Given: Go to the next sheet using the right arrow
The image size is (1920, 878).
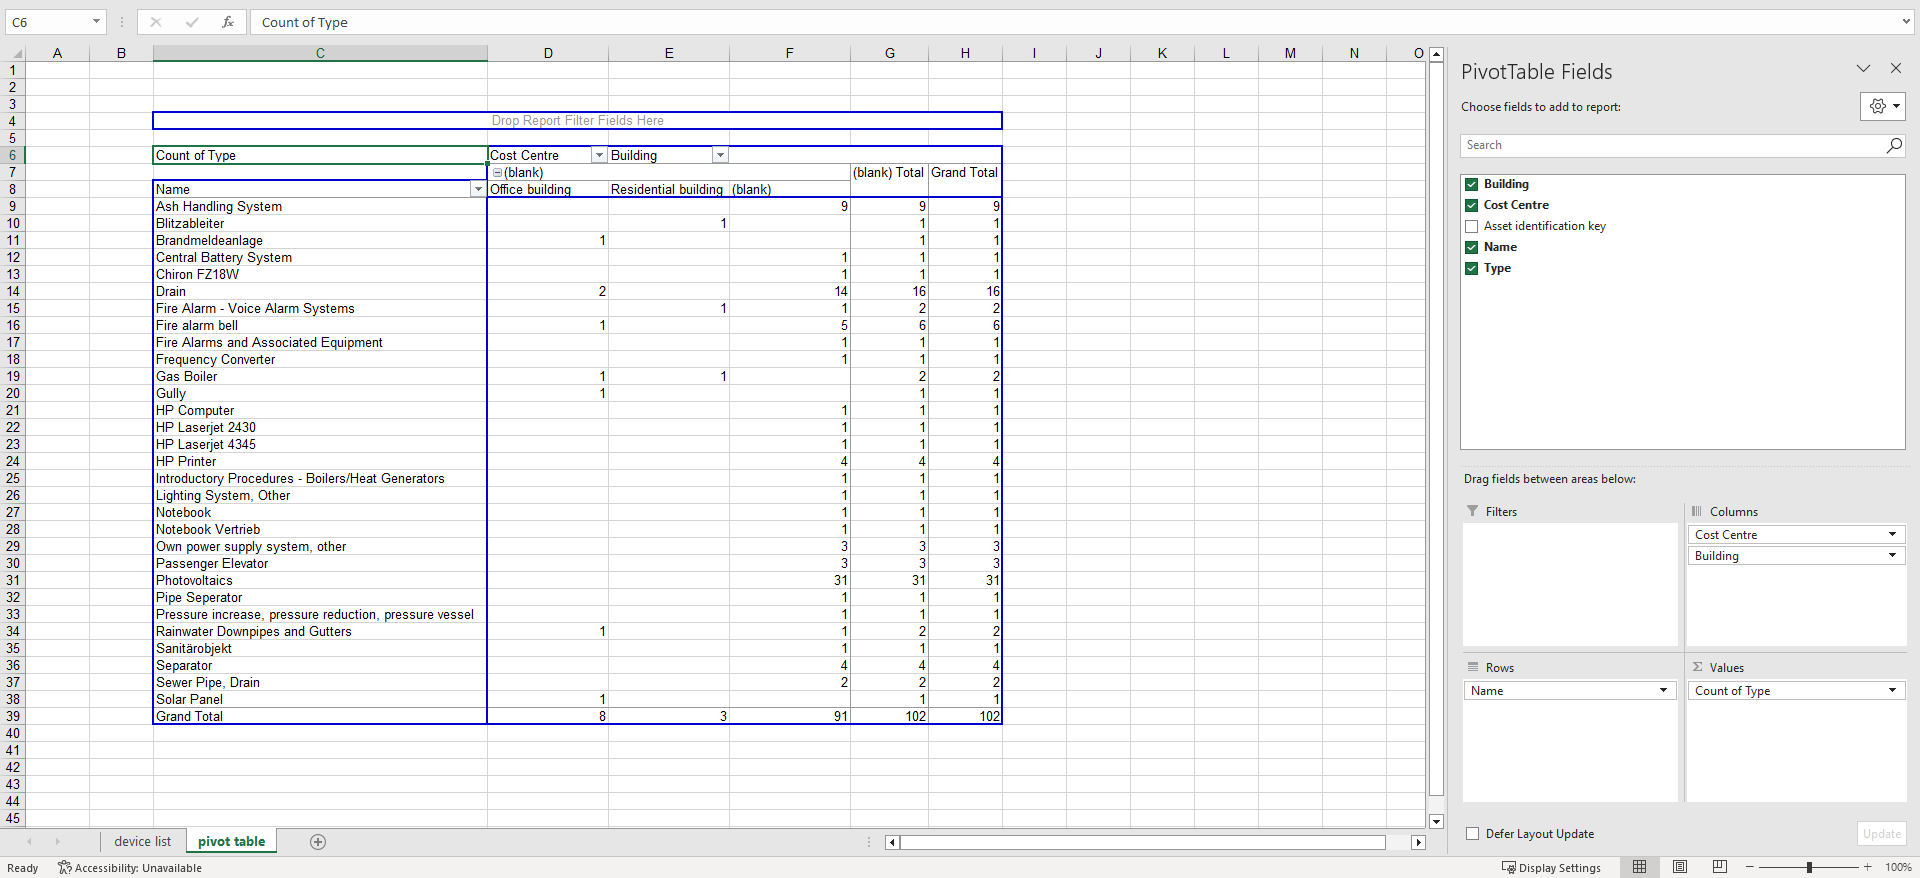Looking at the screenshot, I should (57, 842).
